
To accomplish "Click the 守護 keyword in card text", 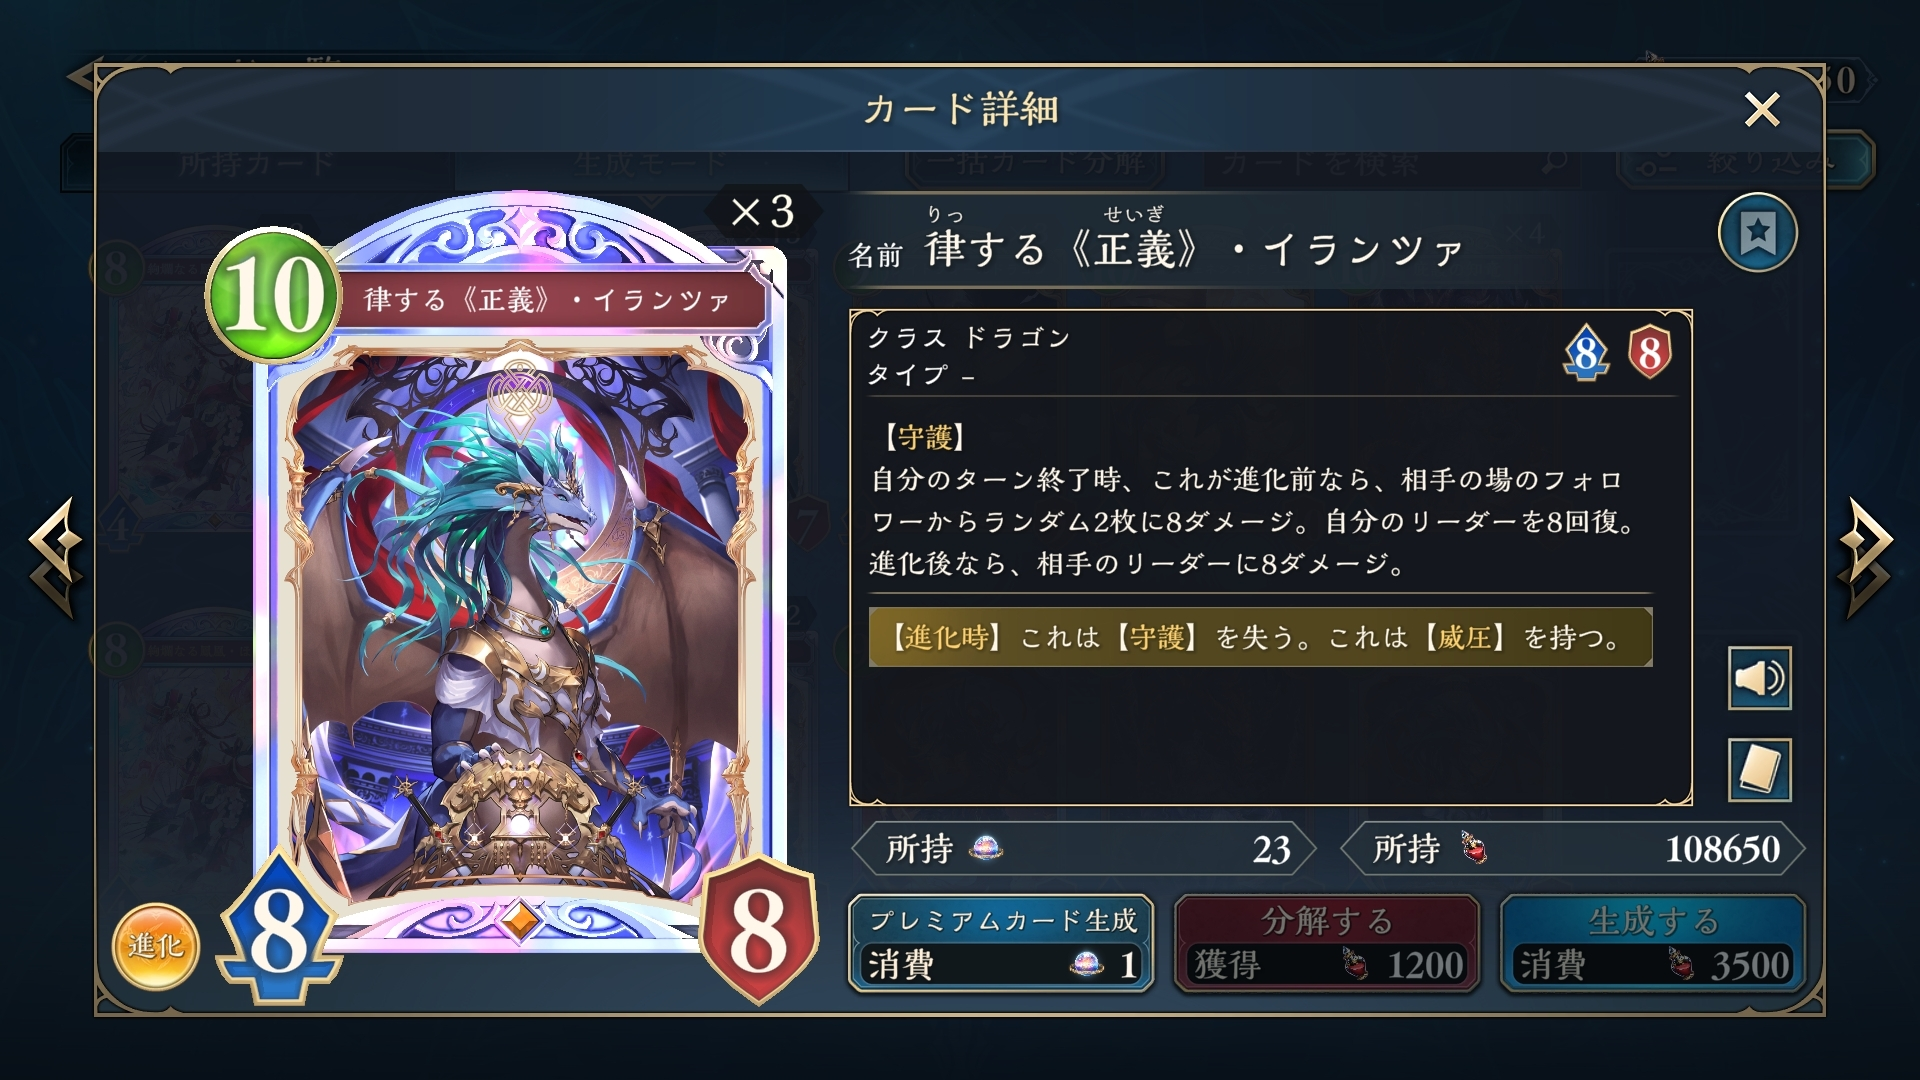I will pyautogui.click(x=925, y=437).
